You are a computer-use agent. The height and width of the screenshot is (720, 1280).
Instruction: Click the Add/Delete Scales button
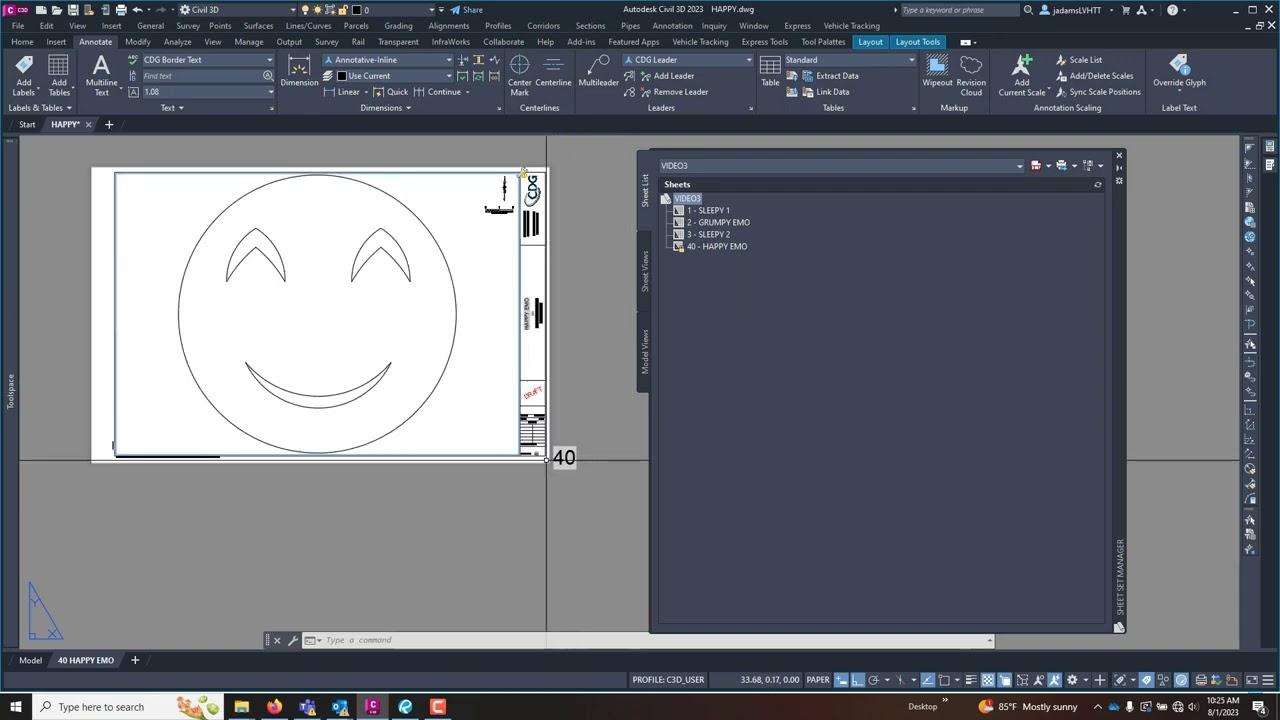pyautogui.click(x=1093, y=76)
